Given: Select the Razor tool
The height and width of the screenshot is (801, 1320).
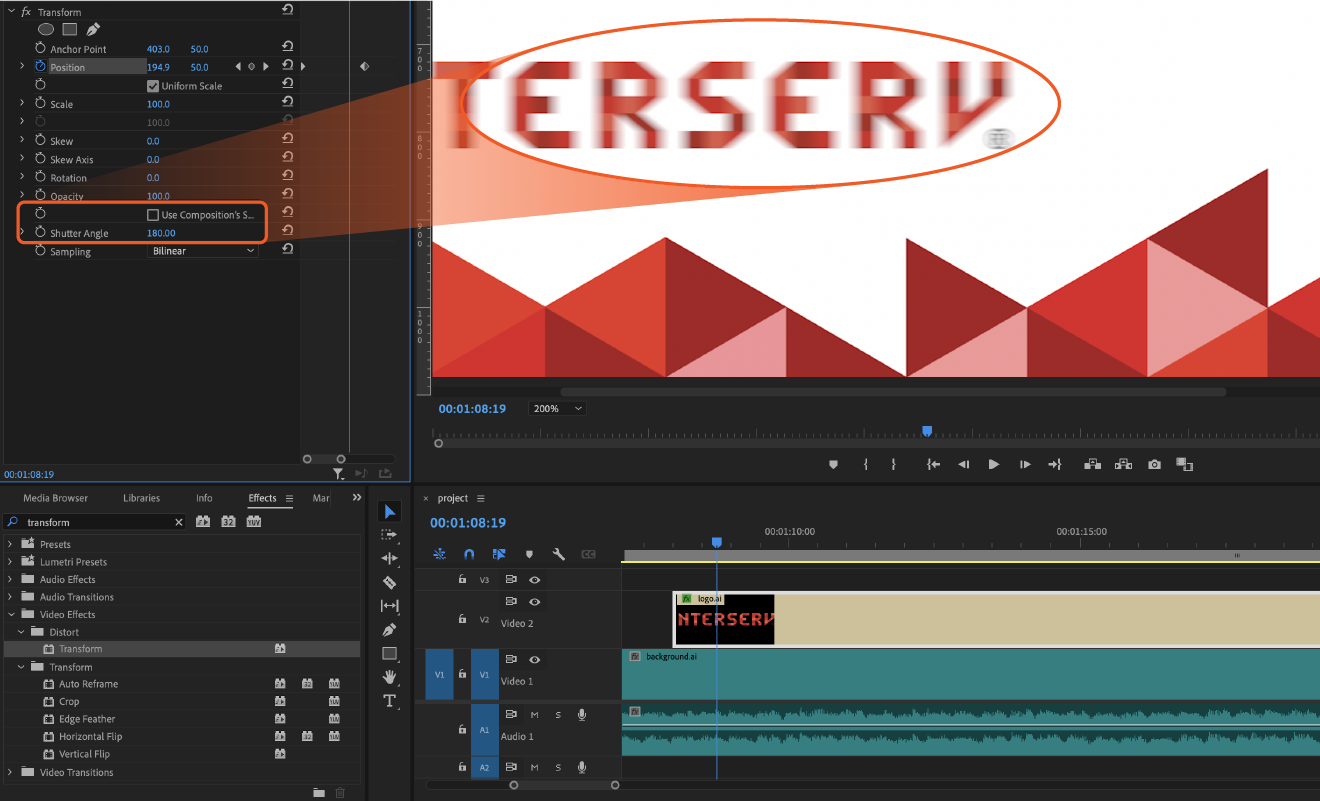Looking at the screenshot, I should coord(390,582).
